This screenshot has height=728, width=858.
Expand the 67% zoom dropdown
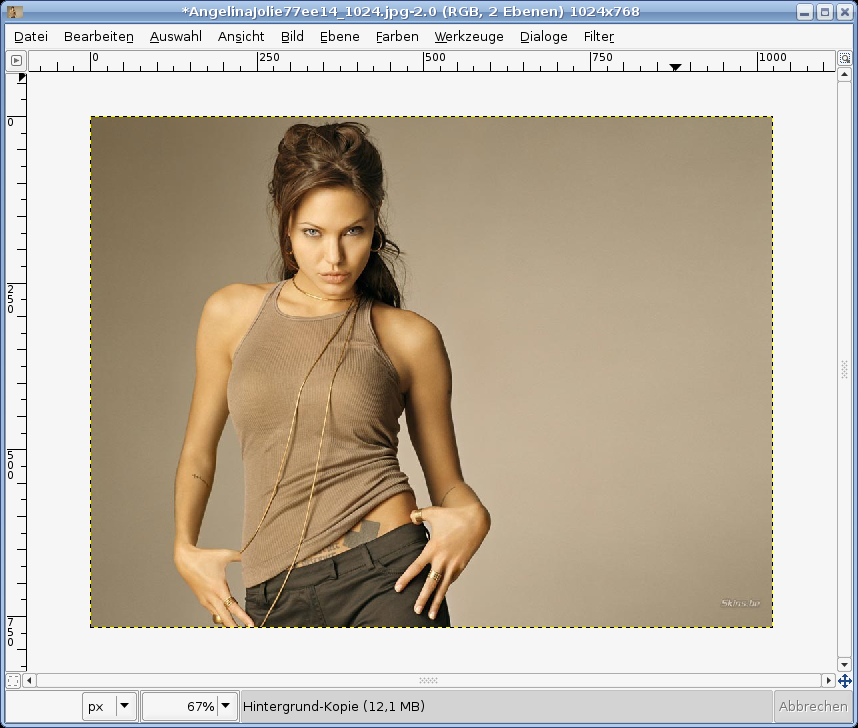tap(226, 706)
